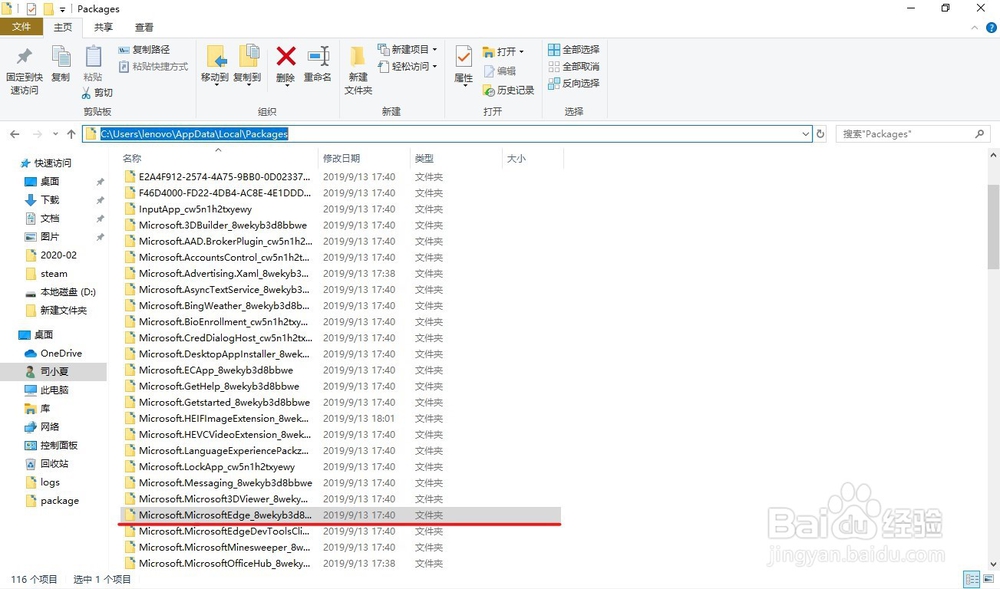
Task: Open the Easy access (轻松访问) dropdown
Action: [x=408, y=66]
